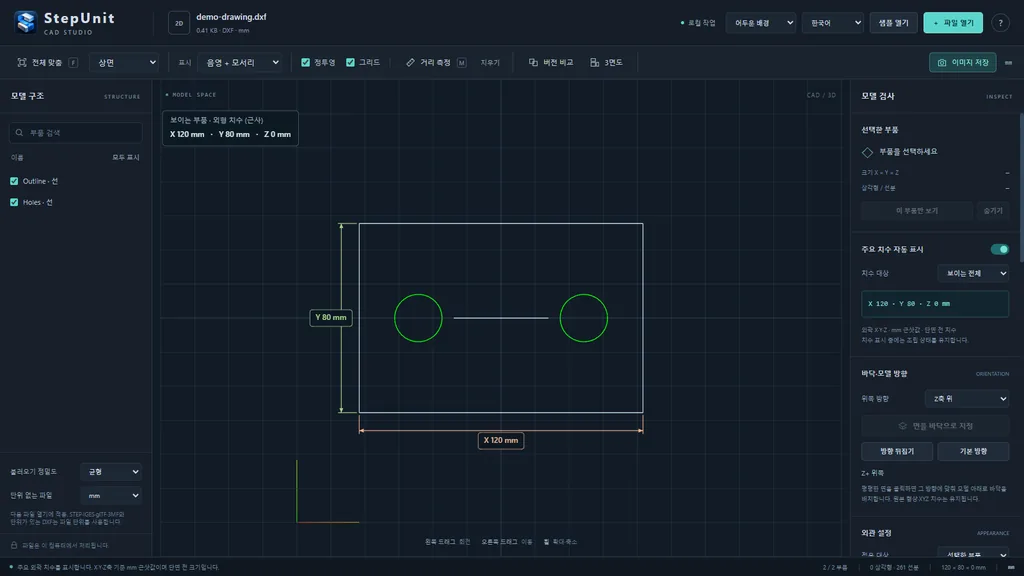Click the lock icon in sidebar footer
The width and height of the screenshot is (1024, 576).
14,545
